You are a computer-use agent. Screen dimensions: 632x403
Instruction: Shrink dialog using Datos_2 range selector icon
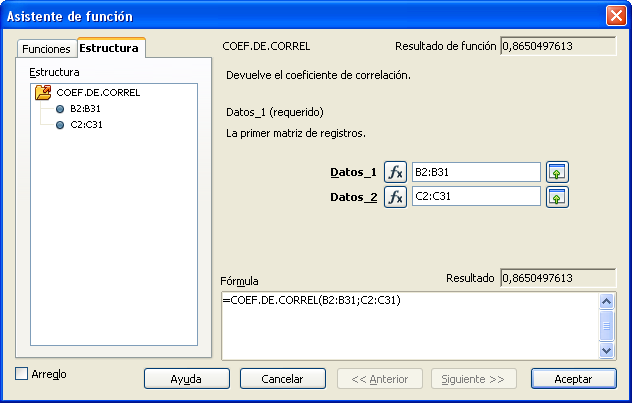click(x=557, y=197)
